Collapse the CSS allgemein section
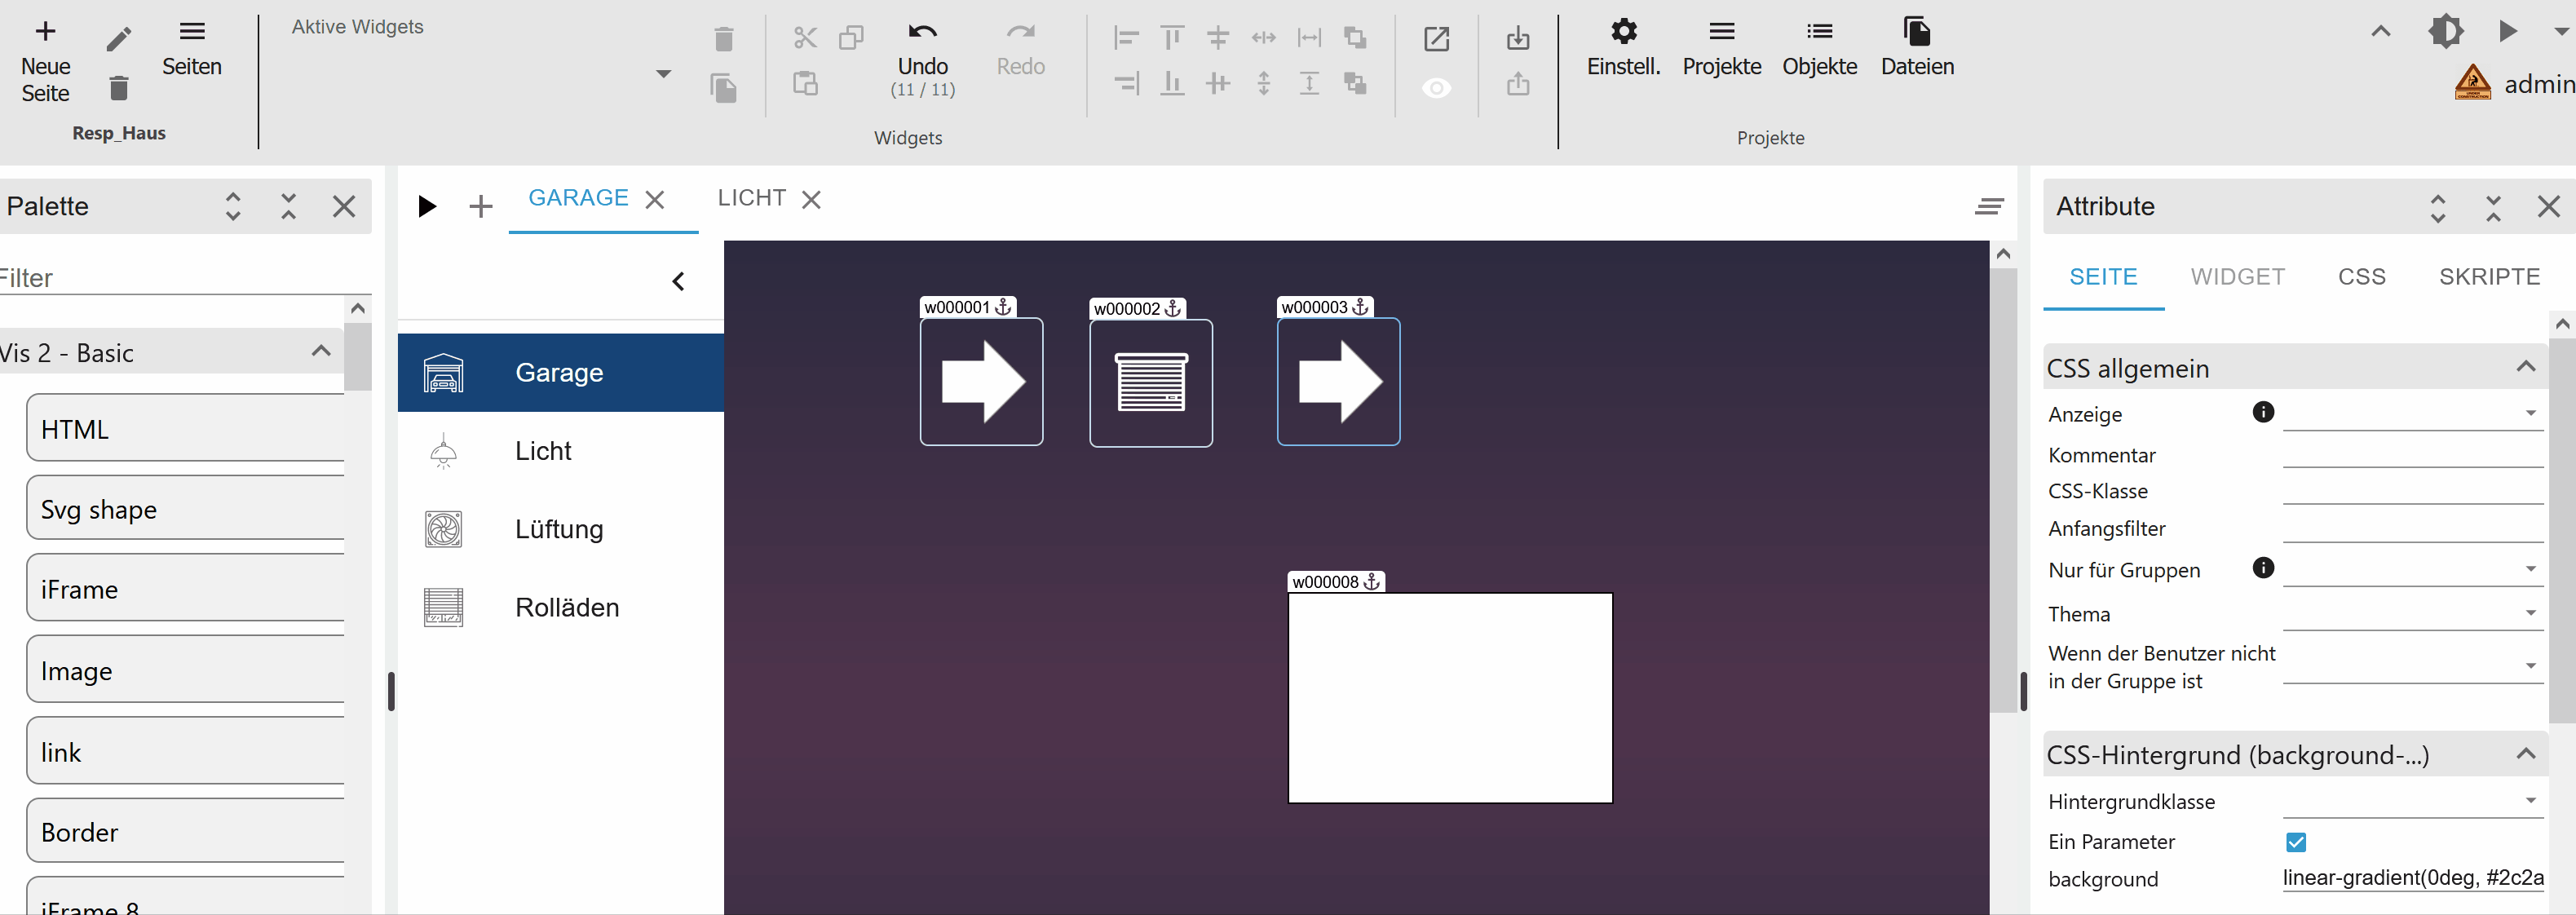The image size is (2576, 915). pos(2528,366)
